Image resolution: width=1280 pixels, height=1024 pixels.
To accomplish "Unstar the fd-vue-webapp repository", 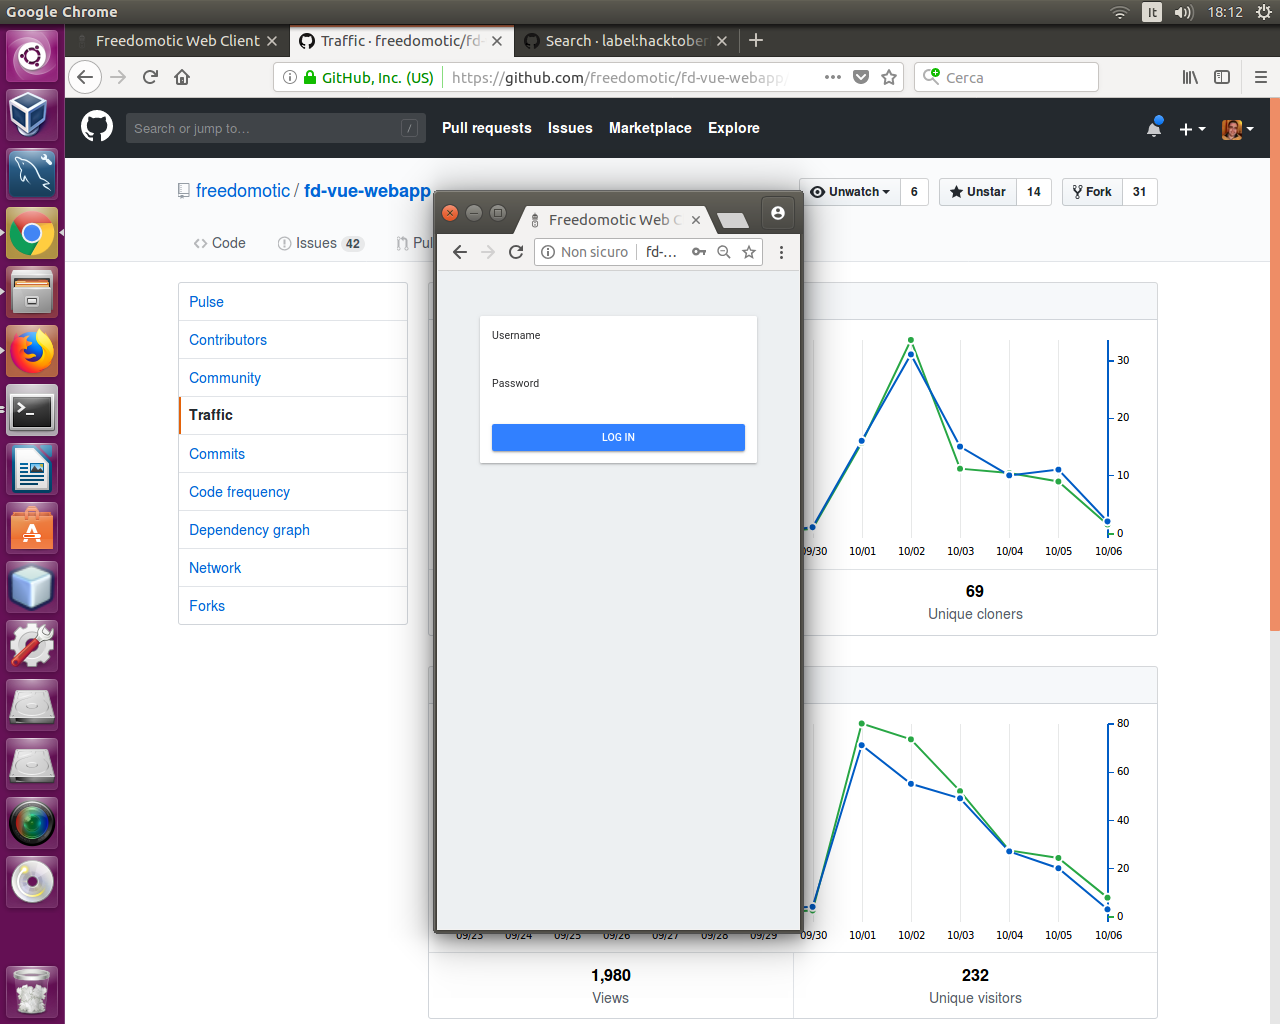I will [976, 191].
